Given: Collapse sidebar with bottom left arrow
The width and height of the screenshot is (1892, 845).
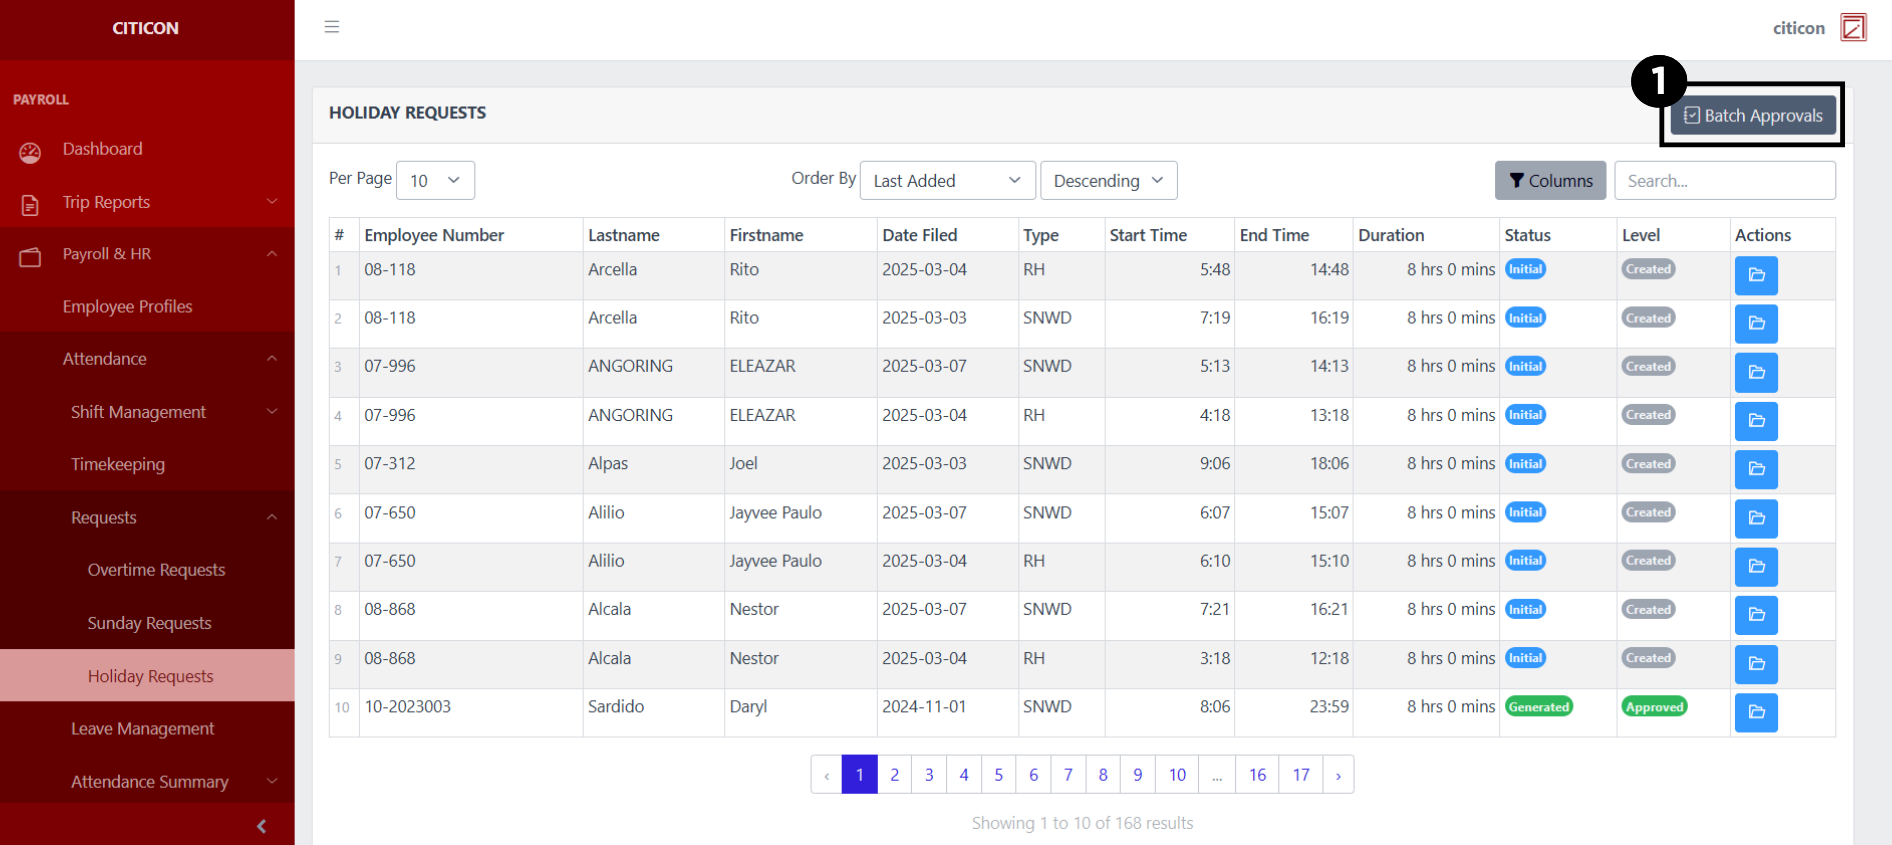Looking at the screenshot, I should (x=261, y=826).
